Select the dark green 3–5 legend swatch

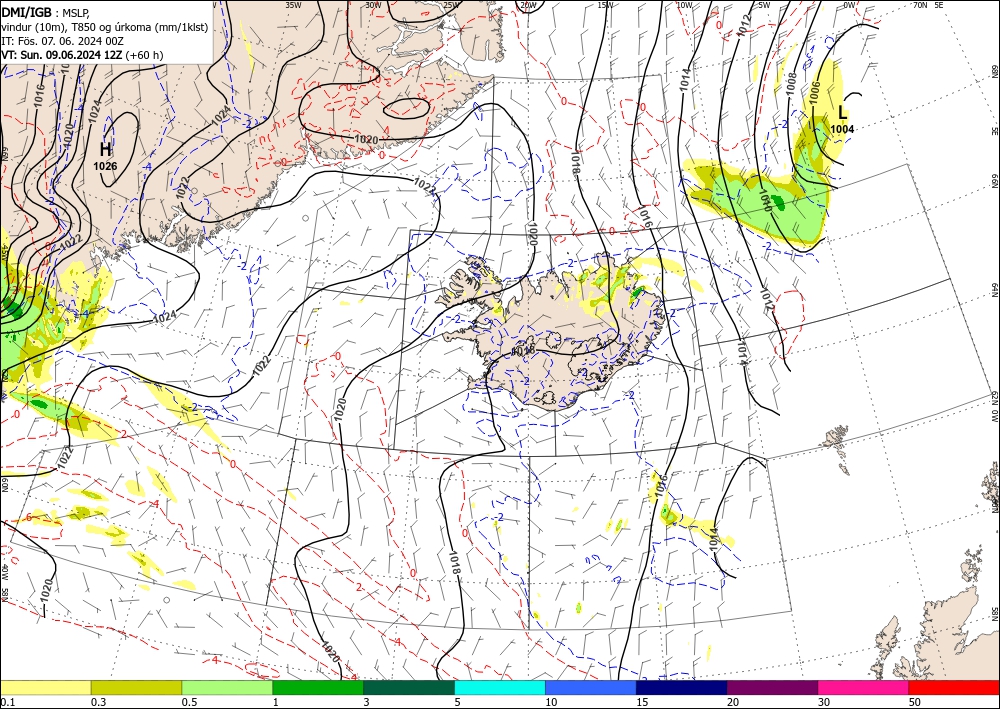(x=409, y=687)
